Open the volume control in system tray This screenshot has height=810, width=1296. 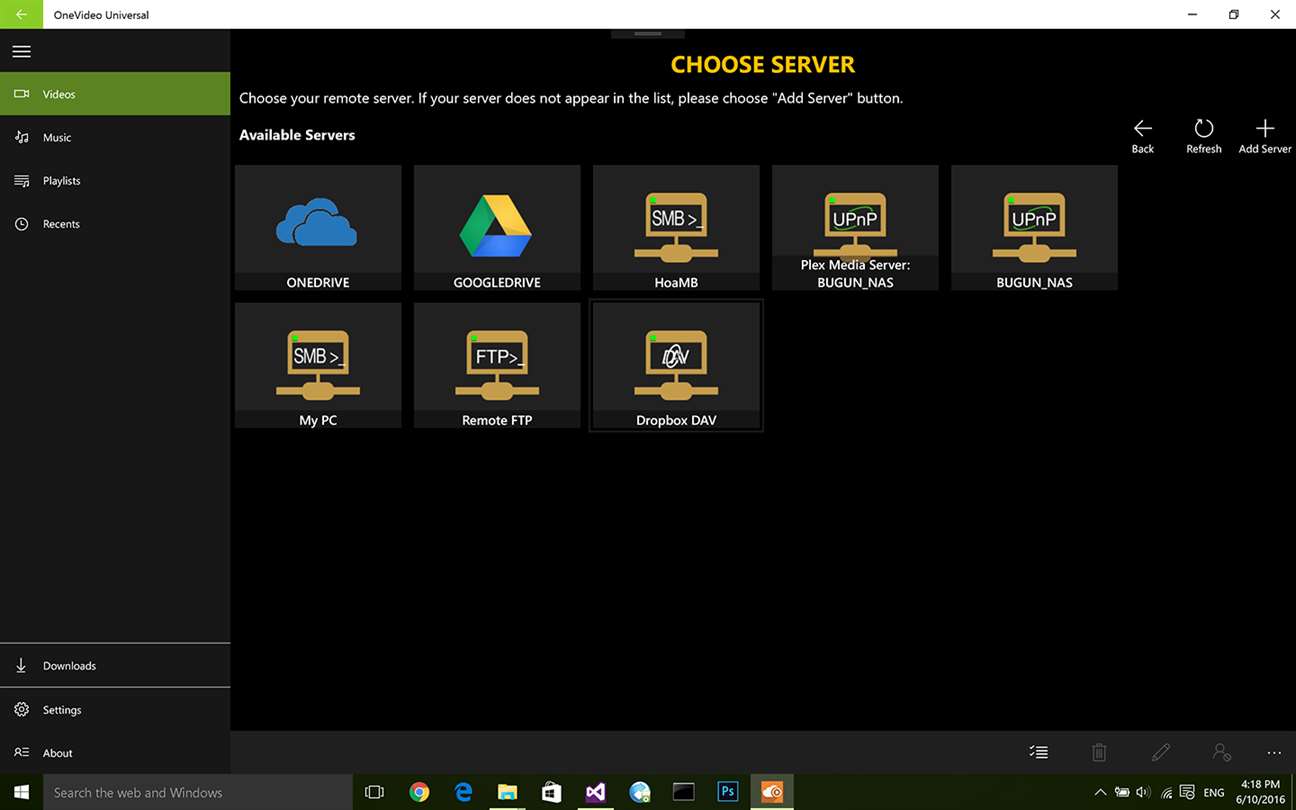click(1143, 792)
